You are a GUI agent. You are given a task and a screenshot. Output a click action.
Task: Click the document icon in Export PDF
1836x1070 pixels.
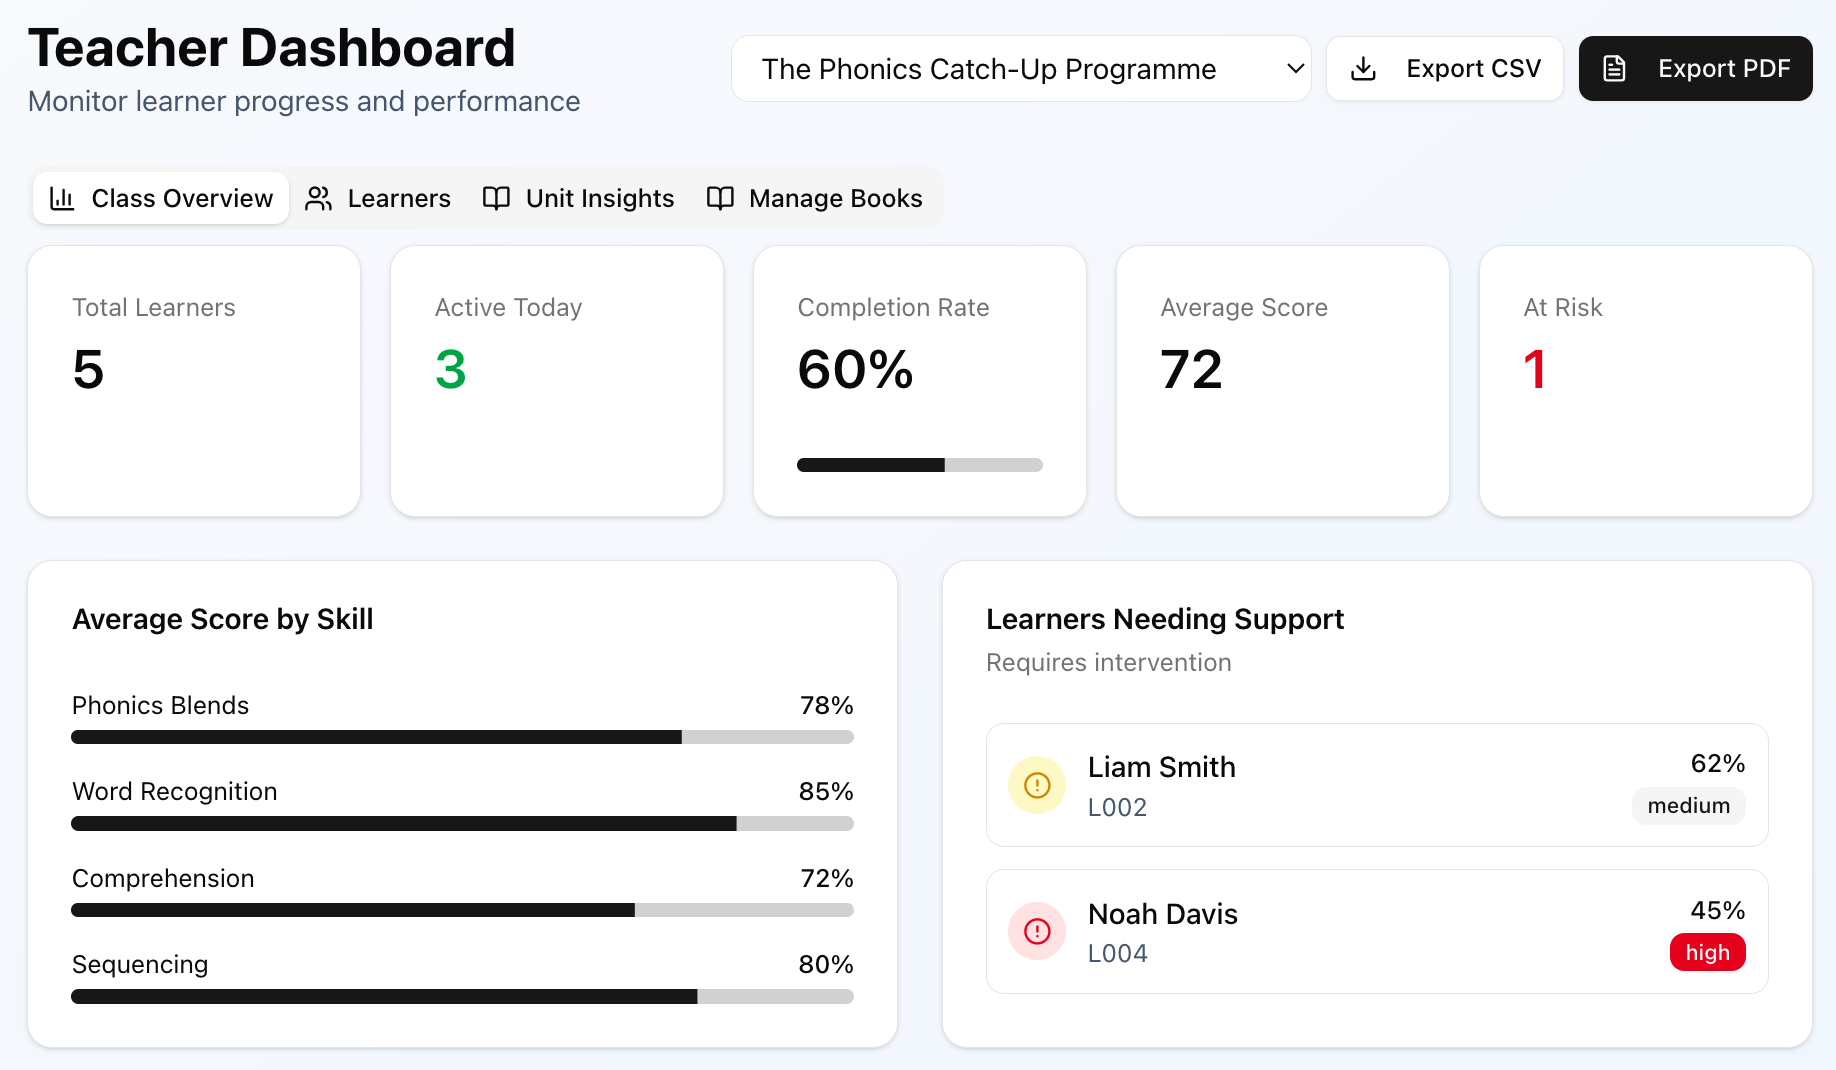tap(1614, 69)
